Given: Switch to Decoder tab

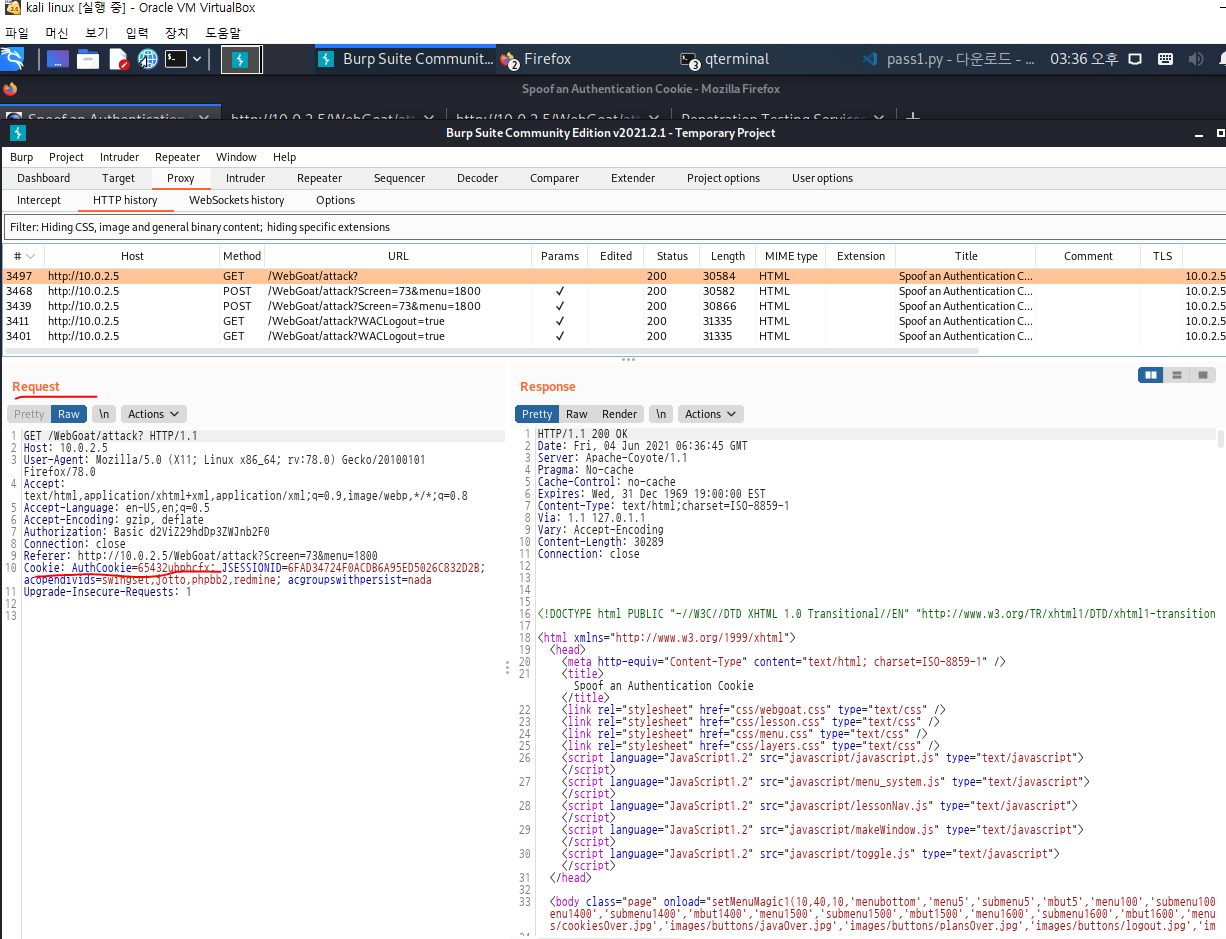Looking at the screenshot, I should pyautogui.click(x=477, y=178).
